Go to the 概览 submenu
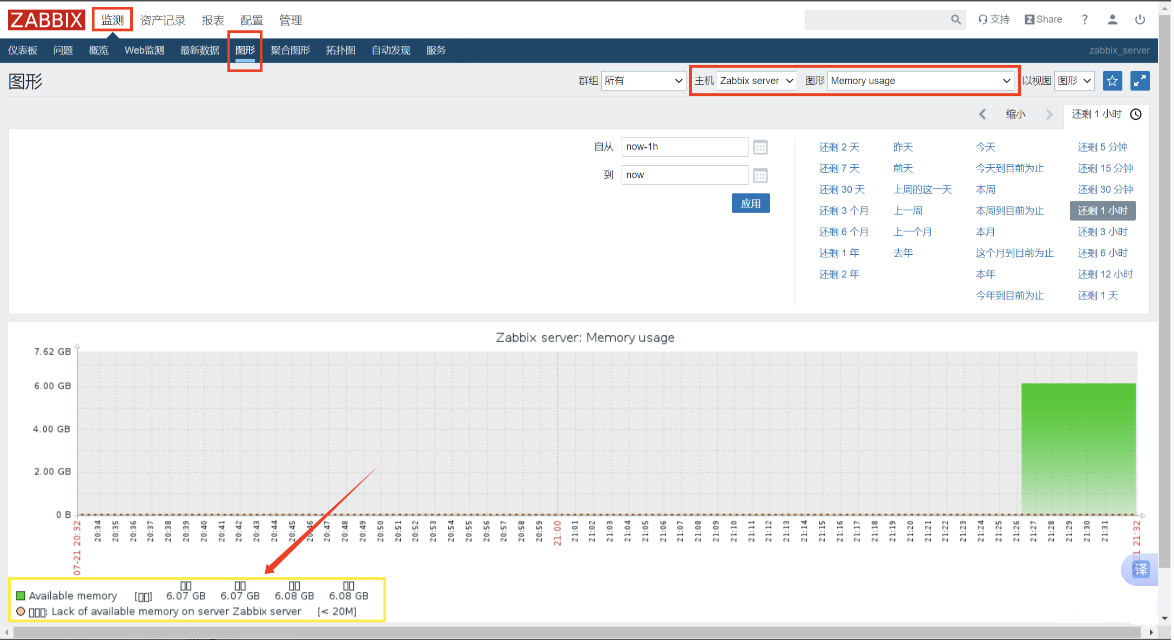 [98, 50]
